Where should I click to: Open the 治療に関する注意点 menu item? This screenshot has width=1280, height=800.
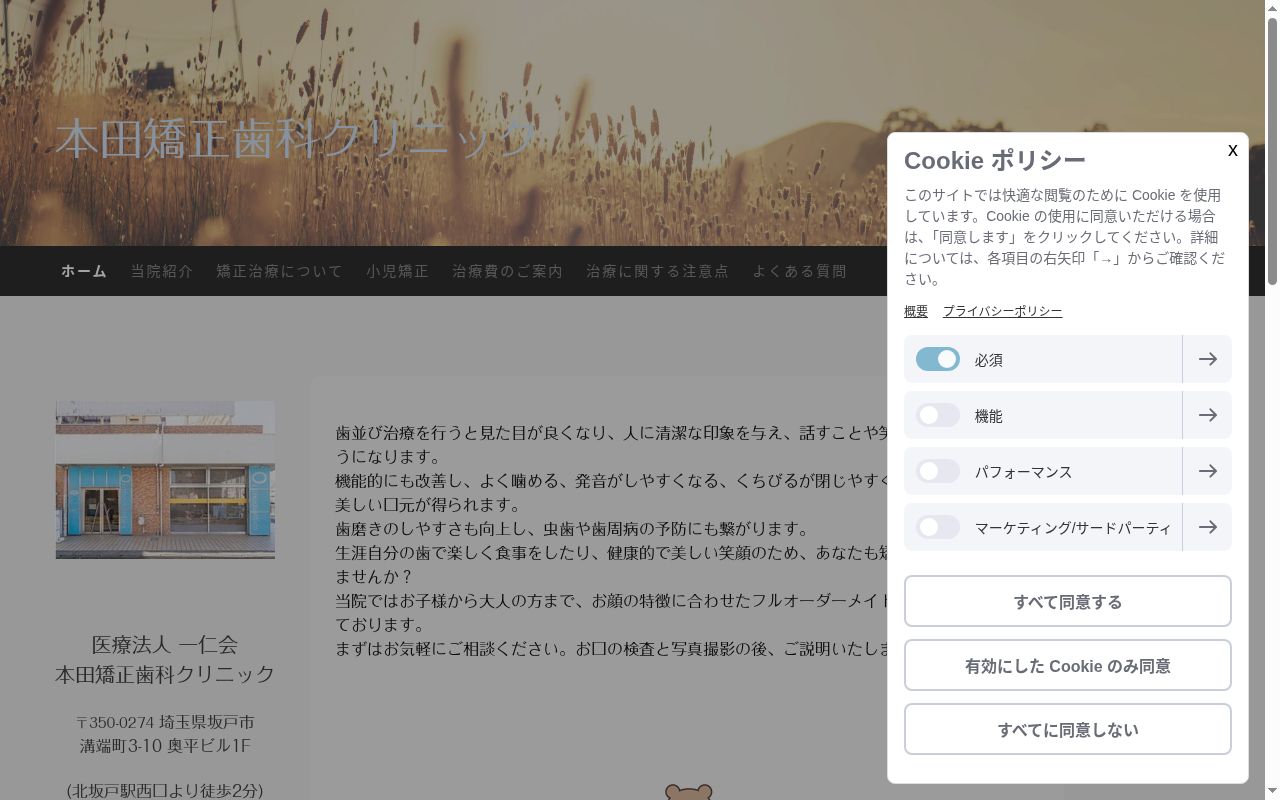click(x=658, y=271)
